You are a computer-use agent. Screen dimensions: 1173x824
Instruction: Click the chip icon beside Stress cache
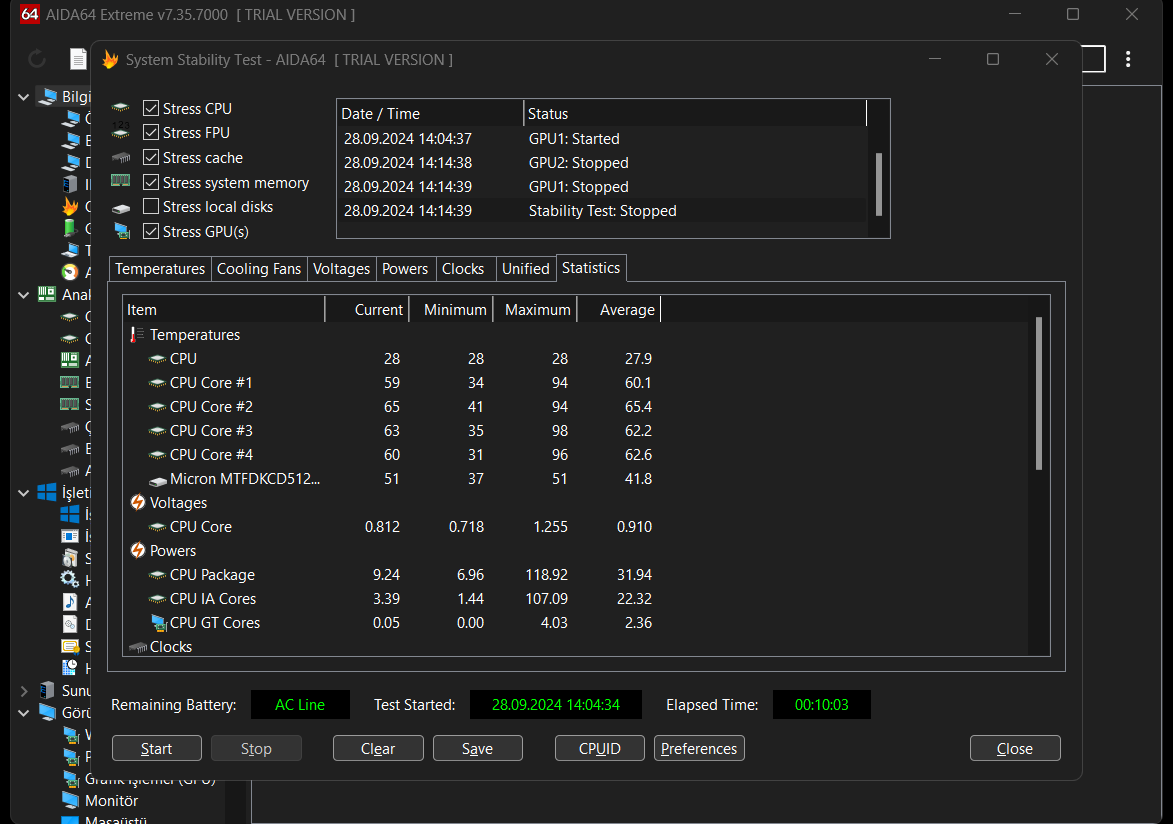click(x=120, y=158)
